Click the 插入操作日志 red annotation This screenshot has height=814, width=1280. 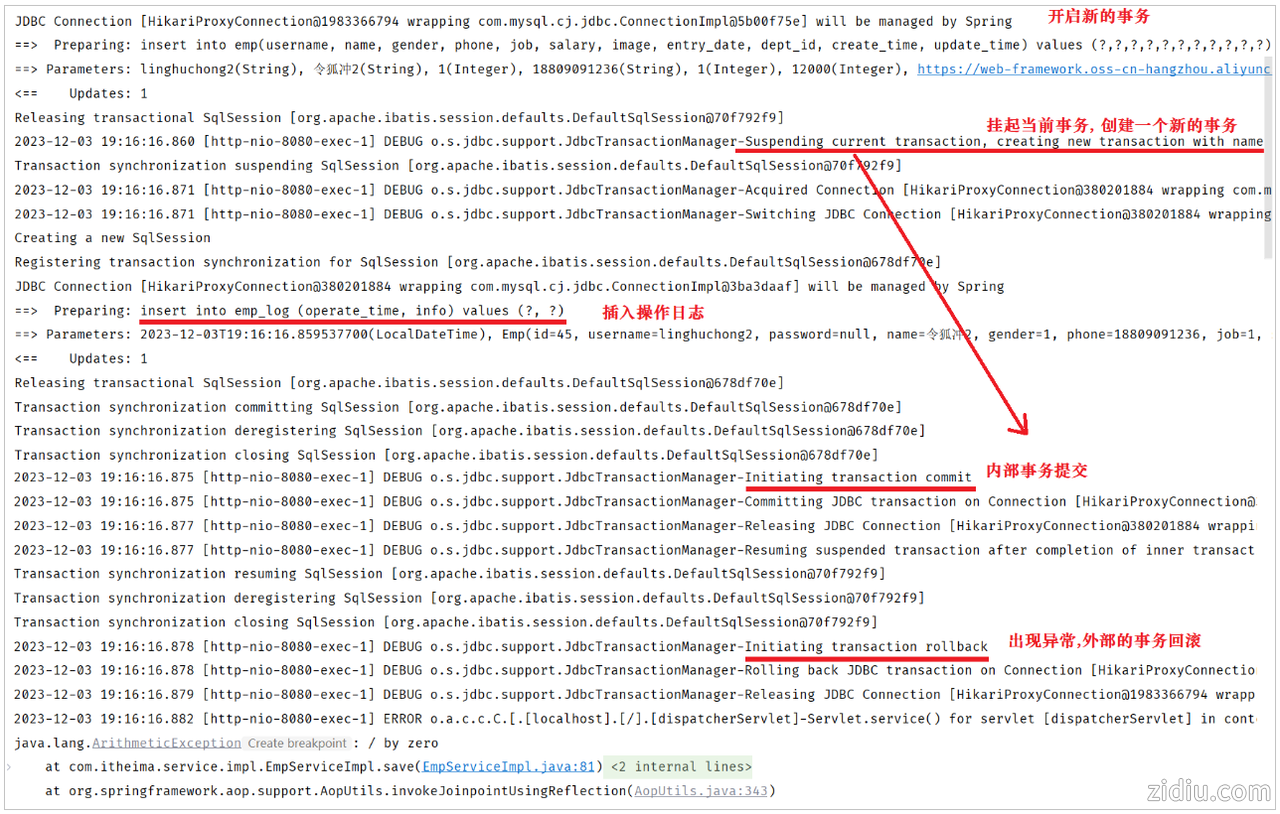coord(653,312)
